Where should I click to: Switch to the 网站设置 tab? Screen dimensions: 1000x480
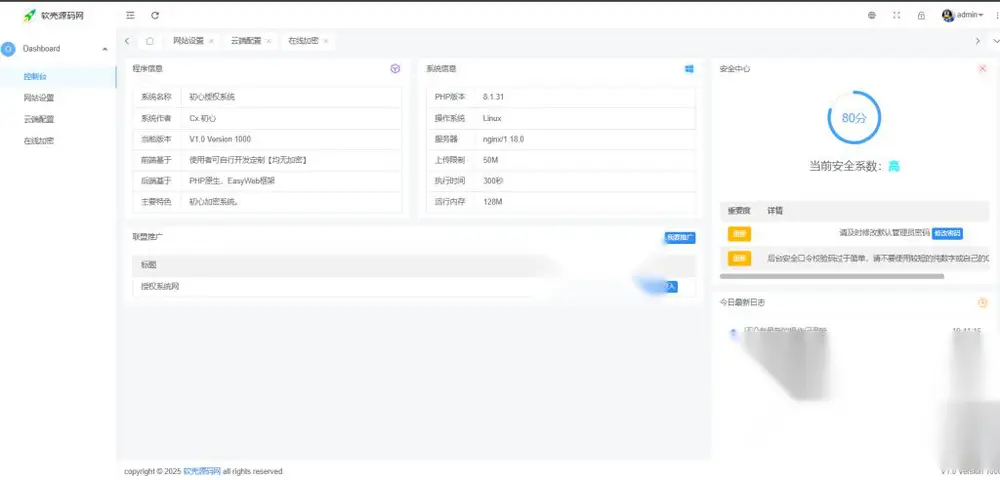pos(188,41)
